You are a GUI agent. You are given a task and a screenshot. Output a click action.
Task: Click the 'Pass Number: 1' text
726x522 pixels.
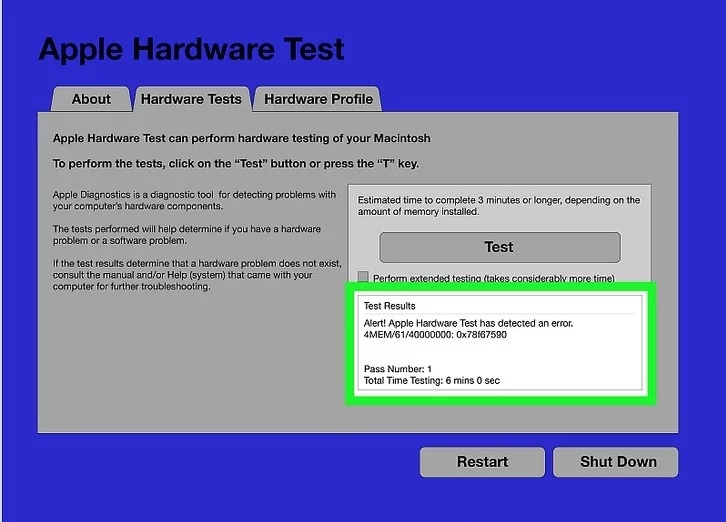click(x=398, y=369)
